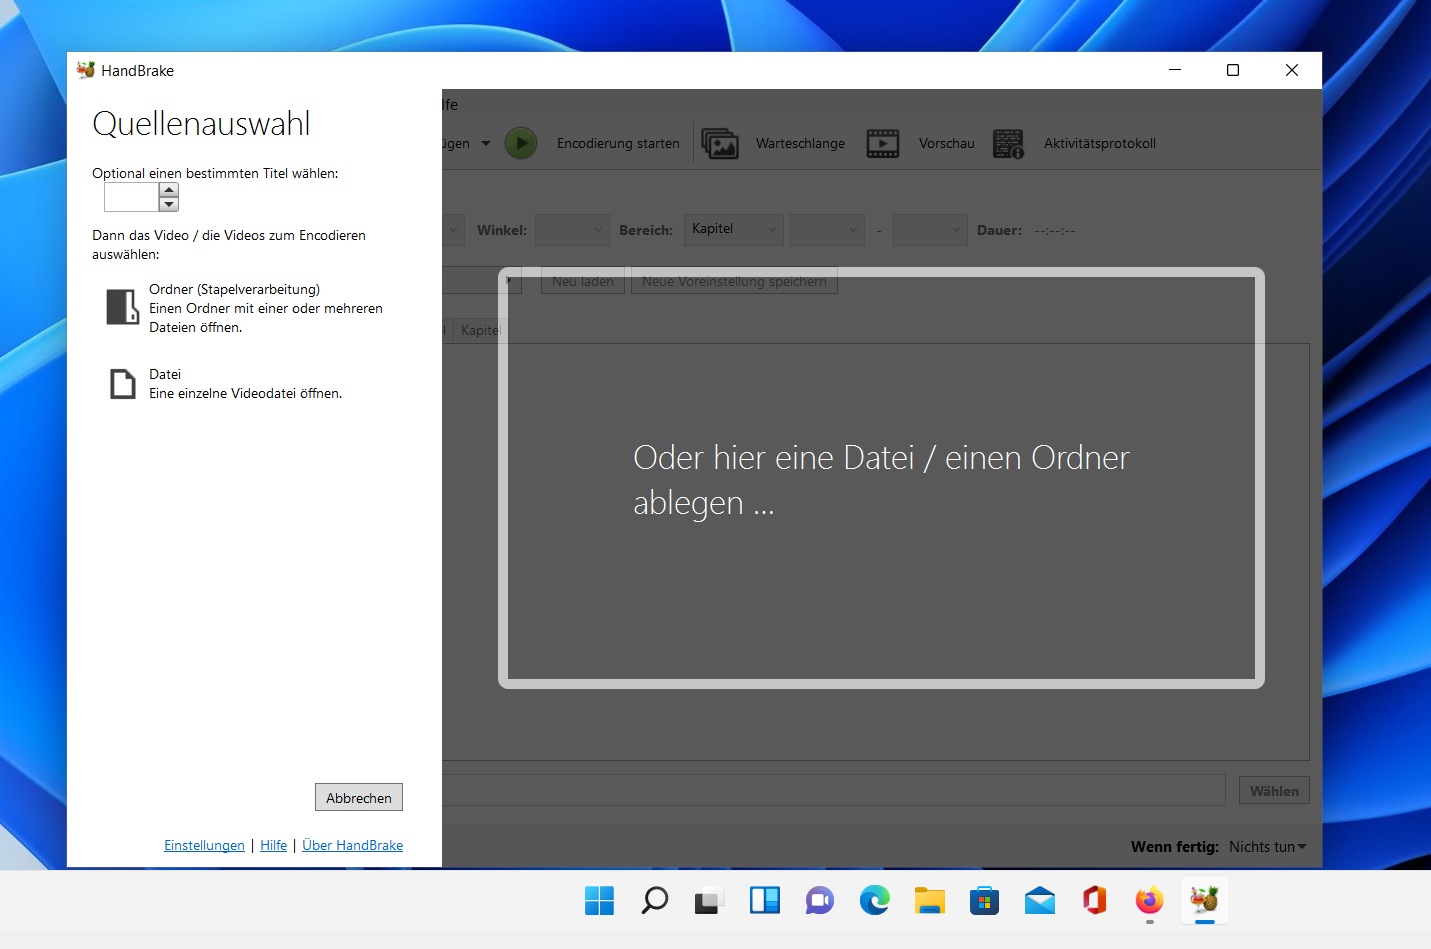Open the chapter end dropdown
Image resolution: width=1431 pixels, height=949 pixels.
(x=930, y=230)
